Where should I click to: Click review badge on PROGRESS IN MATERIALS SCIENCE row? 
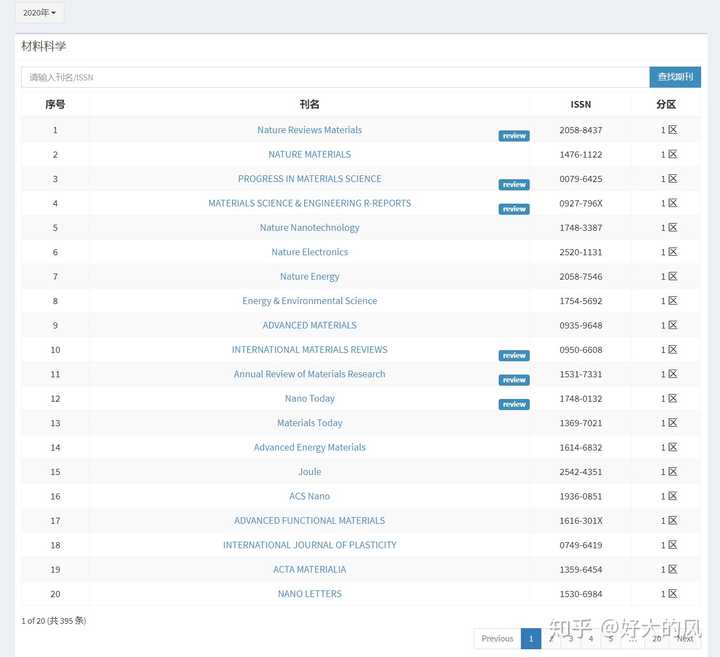tap(514, 185)
